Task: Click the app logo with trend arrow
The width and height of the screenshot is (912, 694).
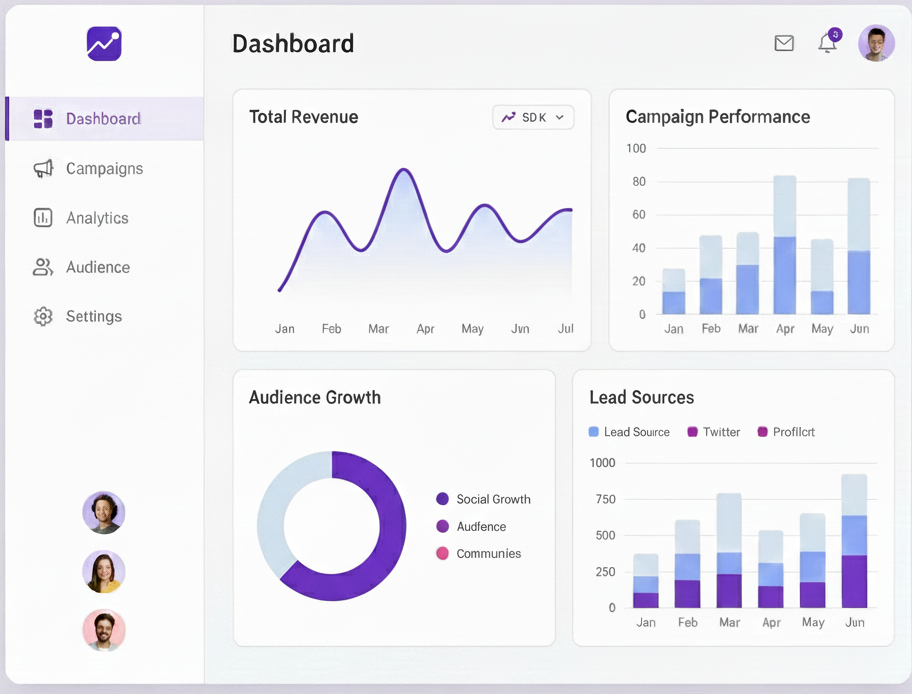Action: point(104,43)
